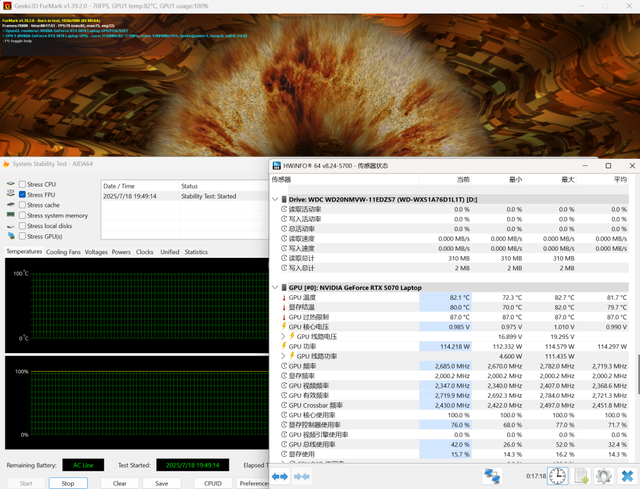
Task: Switch to the Cooling Fans tab
Action: click(x=63, y=252)
